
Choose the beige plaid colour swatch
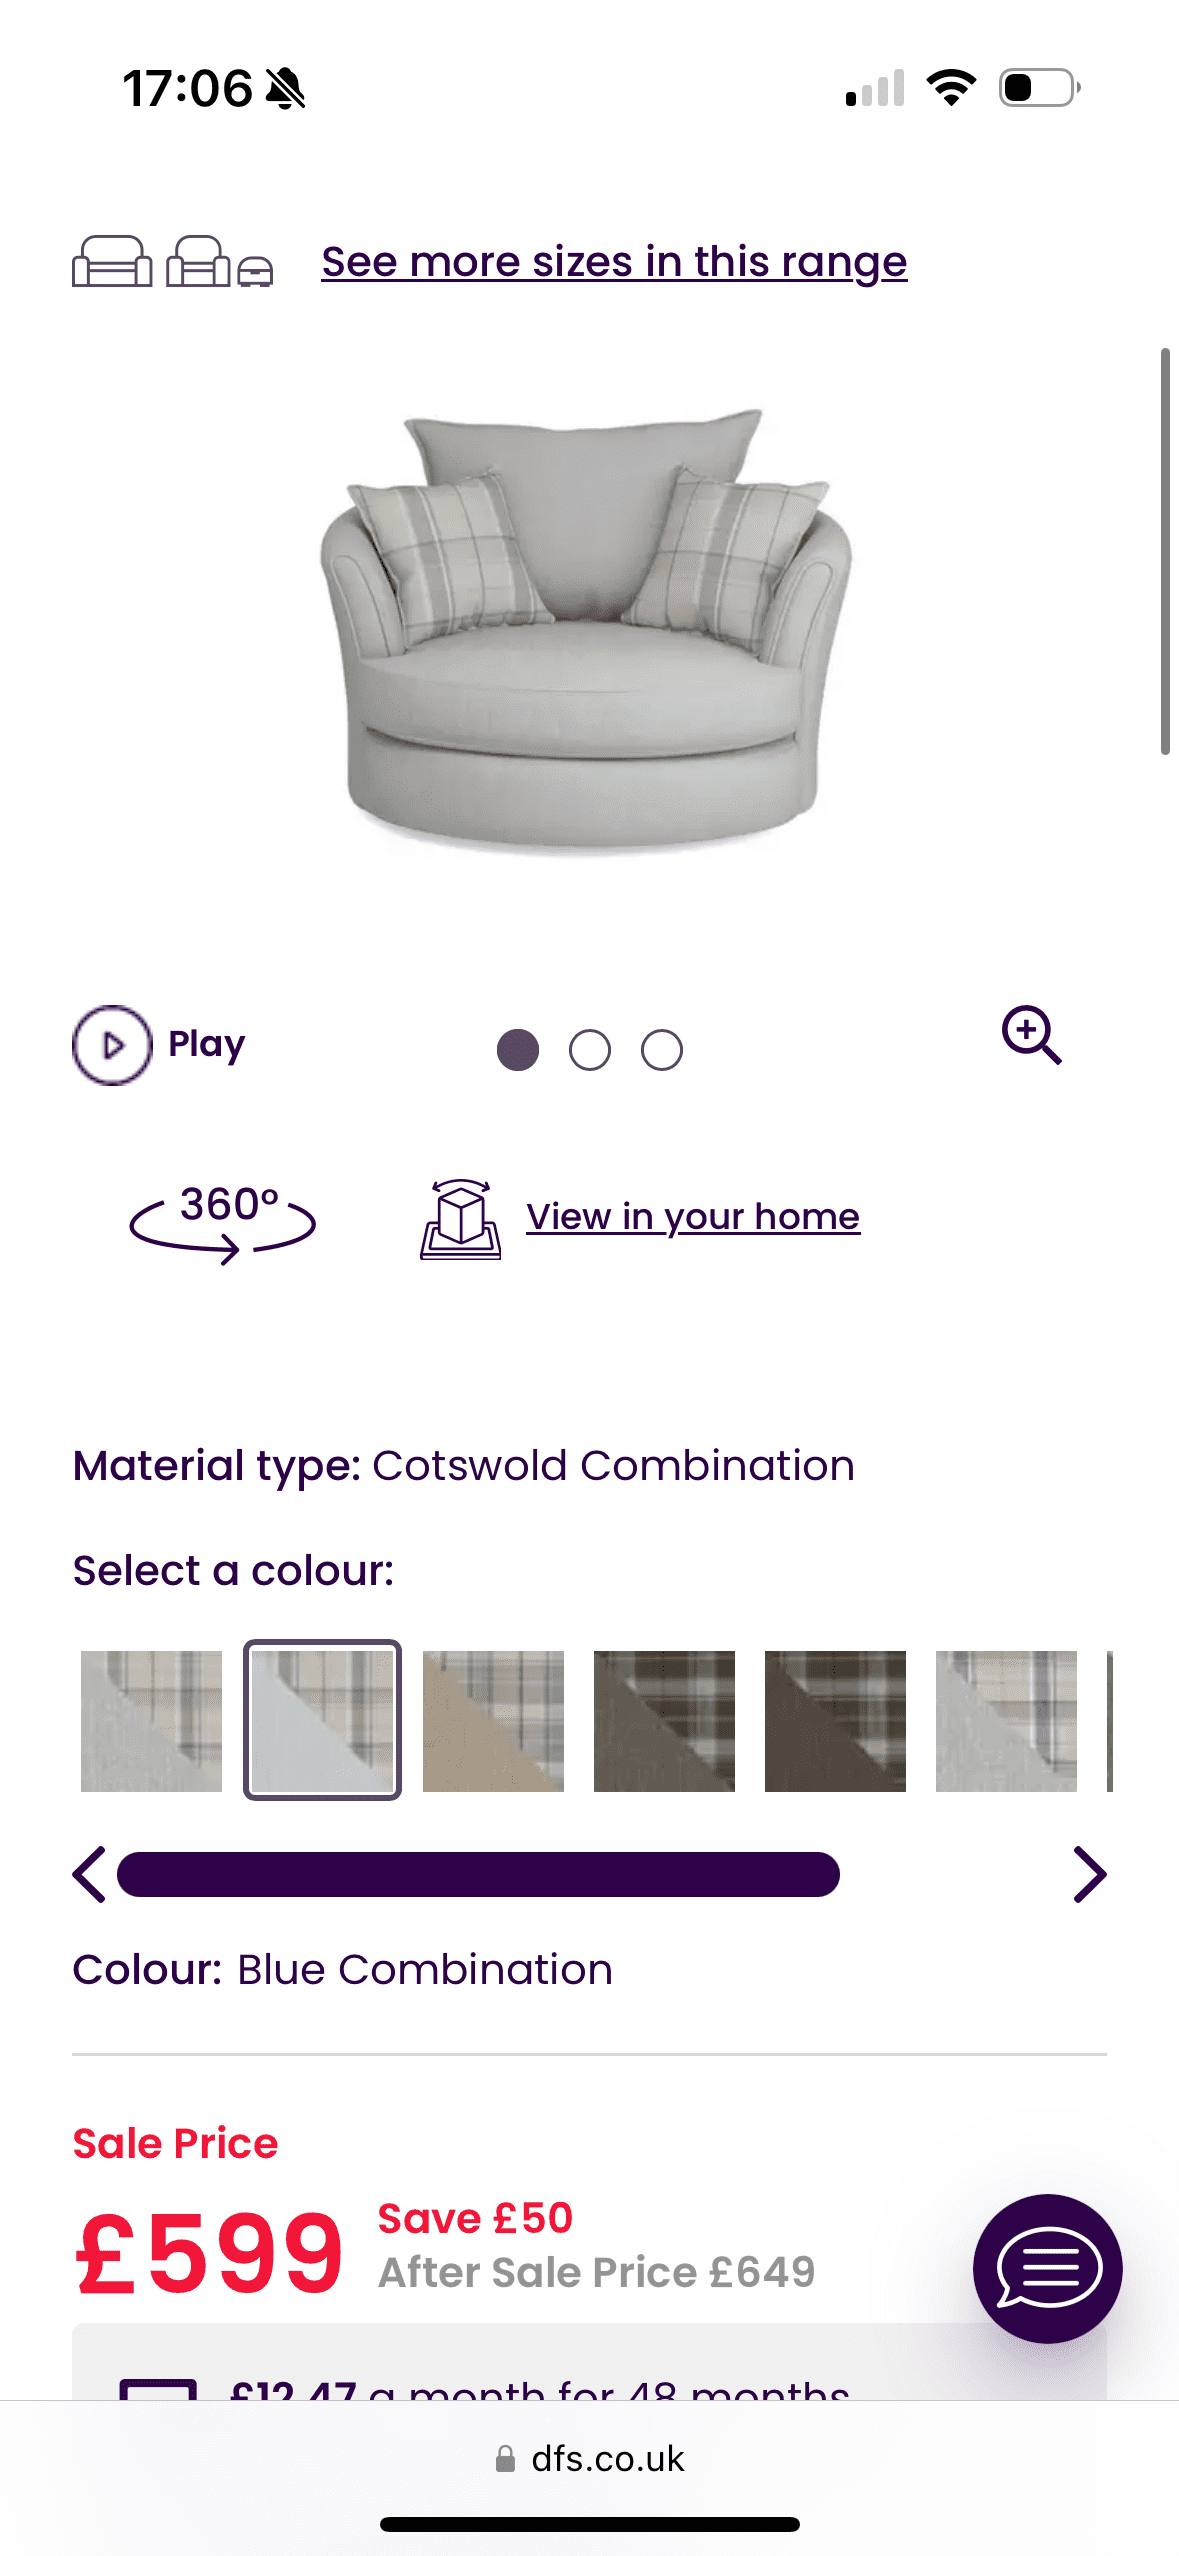(493, 1721)
